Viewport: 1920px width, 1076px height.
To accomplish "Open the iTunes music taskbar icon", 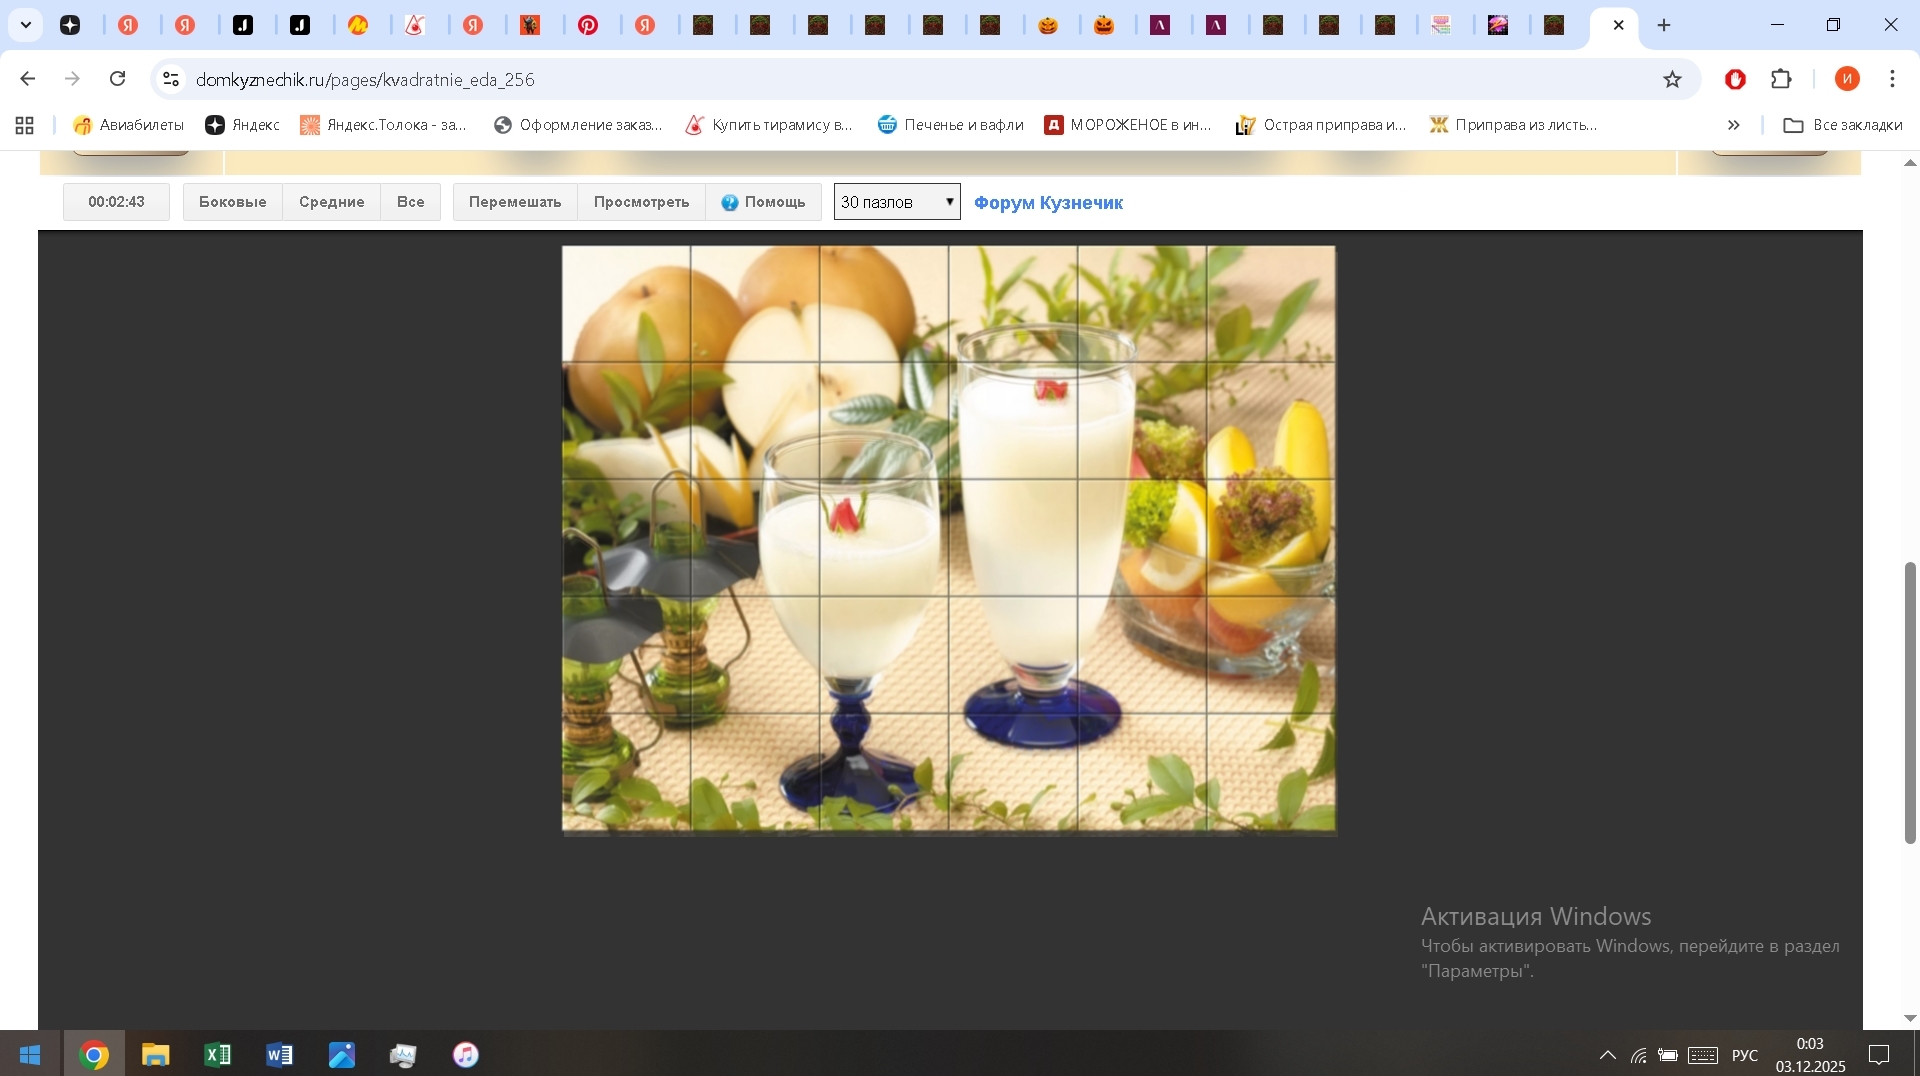I will coord(466,1054).
